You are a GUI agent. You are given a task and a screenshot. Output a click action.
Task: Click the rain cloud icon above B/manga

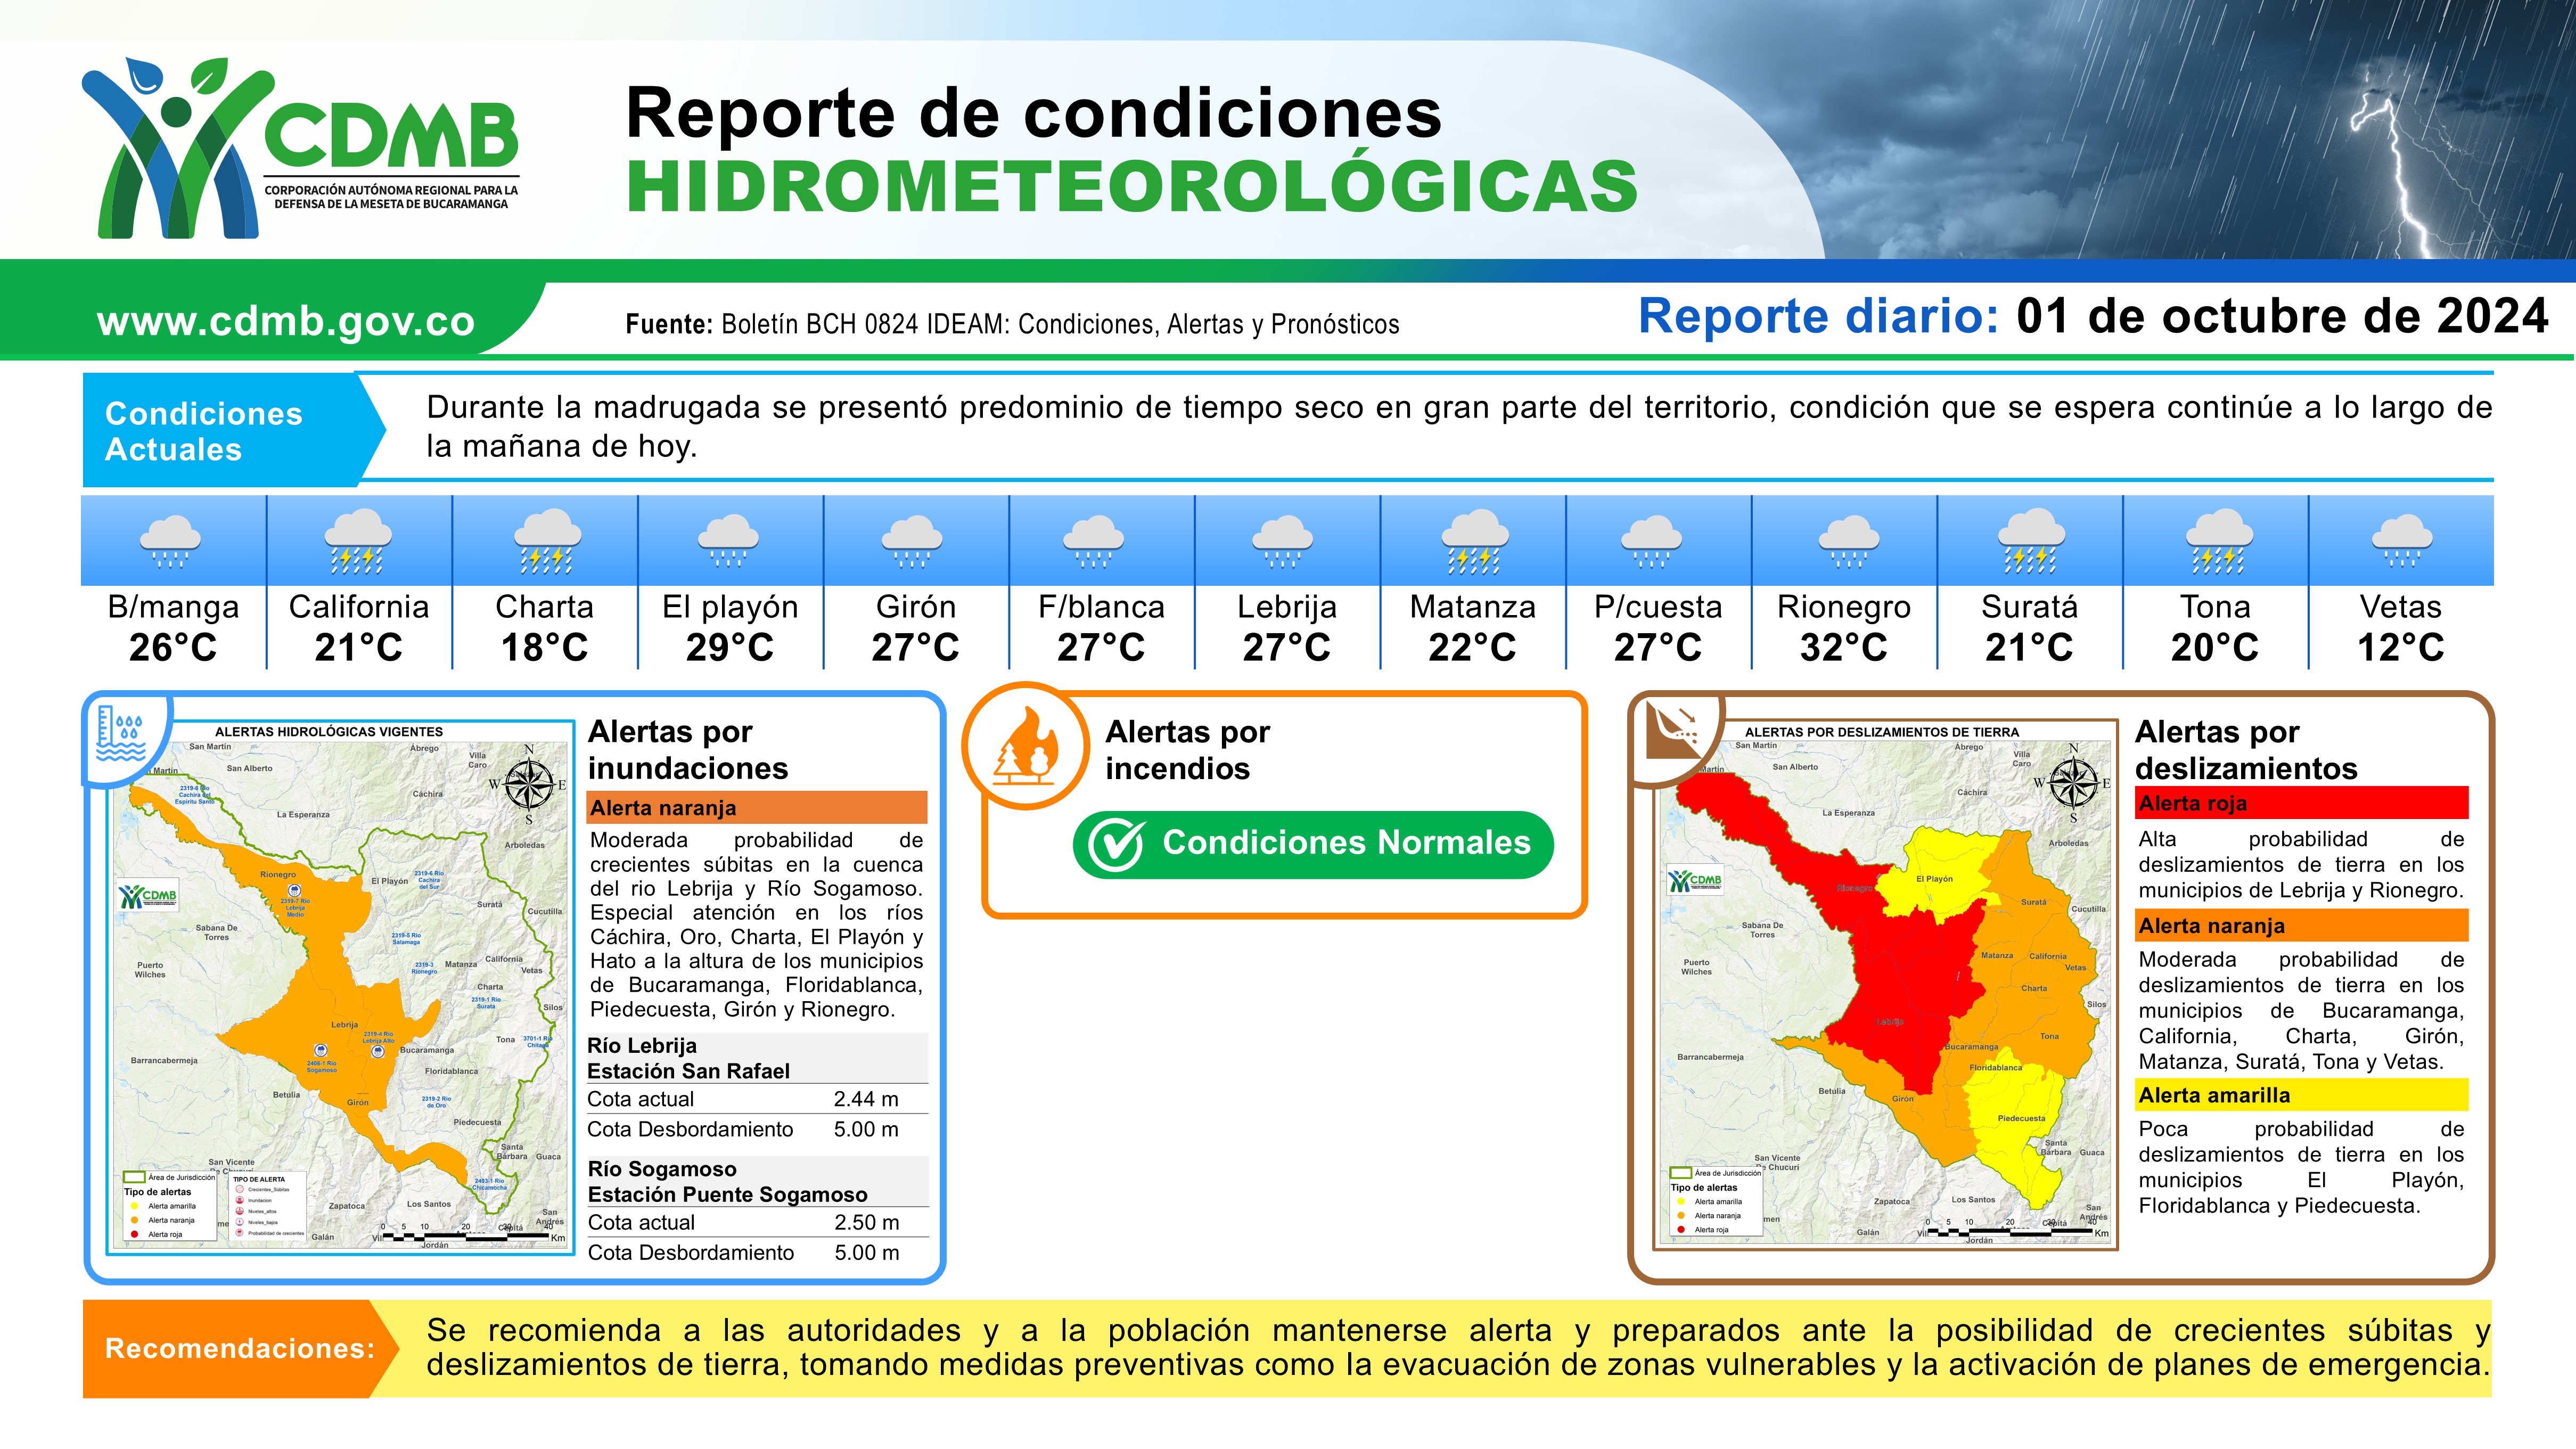click(172, 541)
